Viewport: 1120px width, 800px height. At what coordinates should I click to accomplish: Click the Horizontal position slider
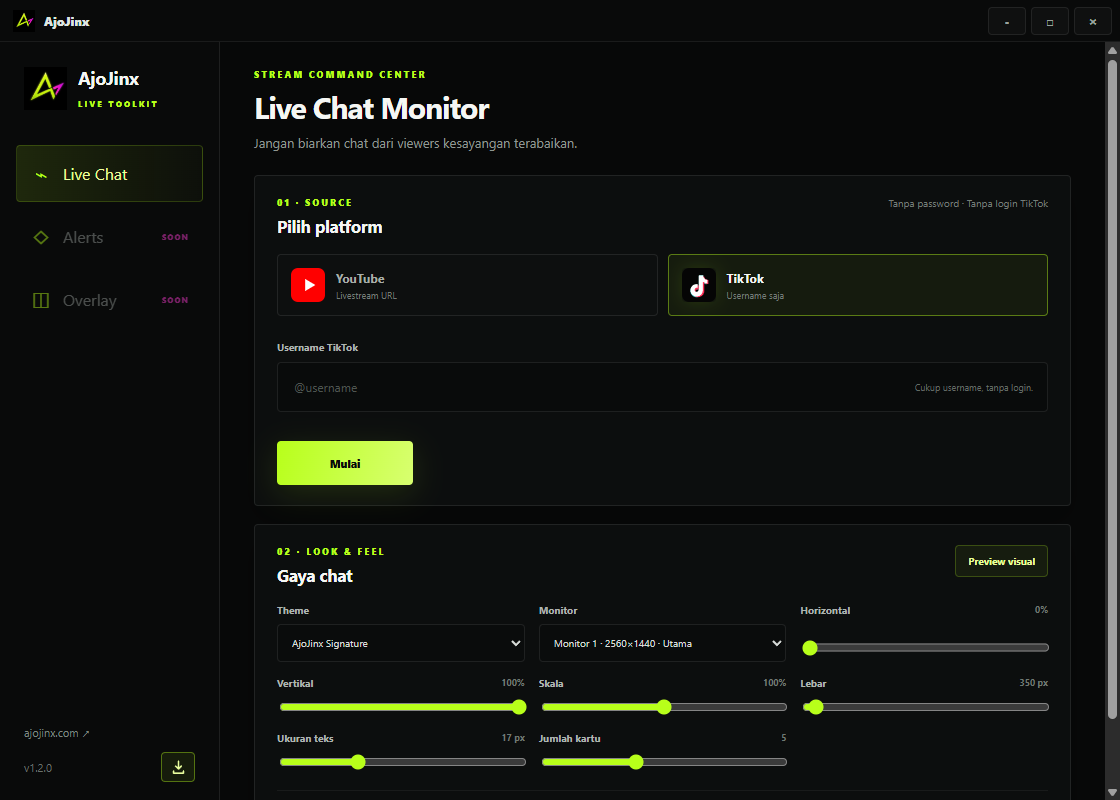pos(925,648)
